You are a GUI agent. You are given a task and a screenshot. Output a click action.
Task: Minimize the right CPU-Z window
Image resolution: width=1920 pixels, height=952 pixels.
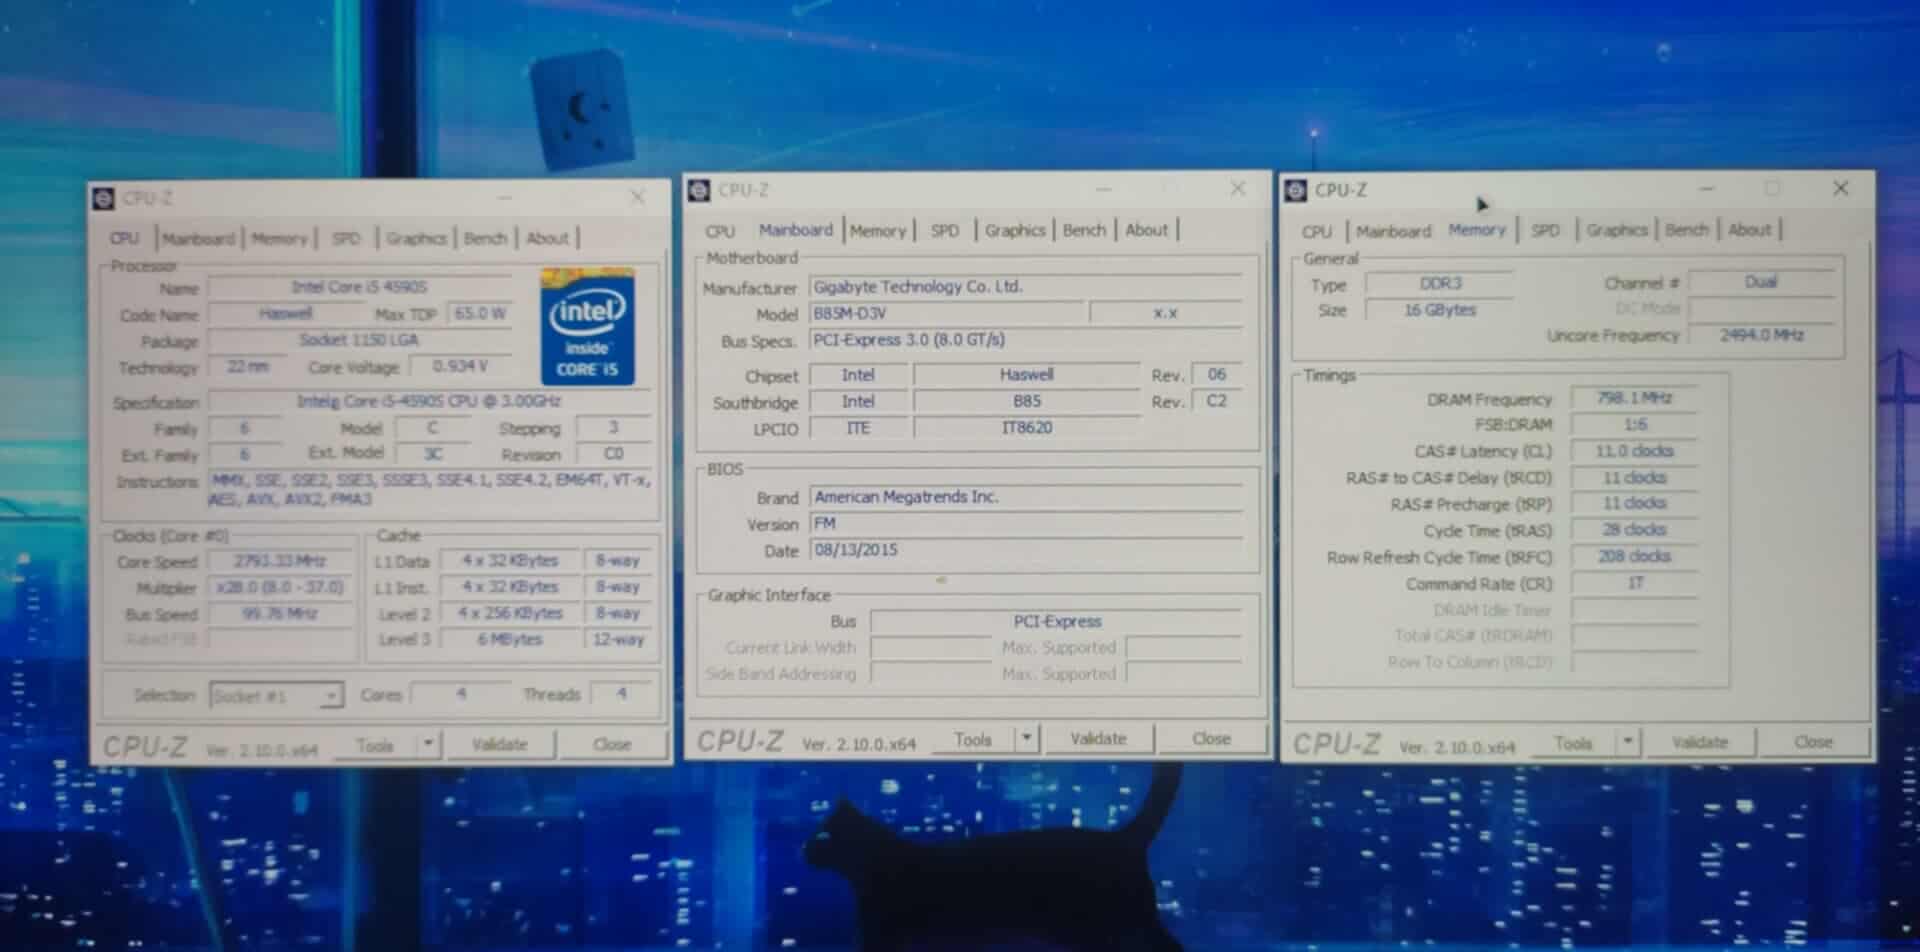click(x=1707, y=188)
